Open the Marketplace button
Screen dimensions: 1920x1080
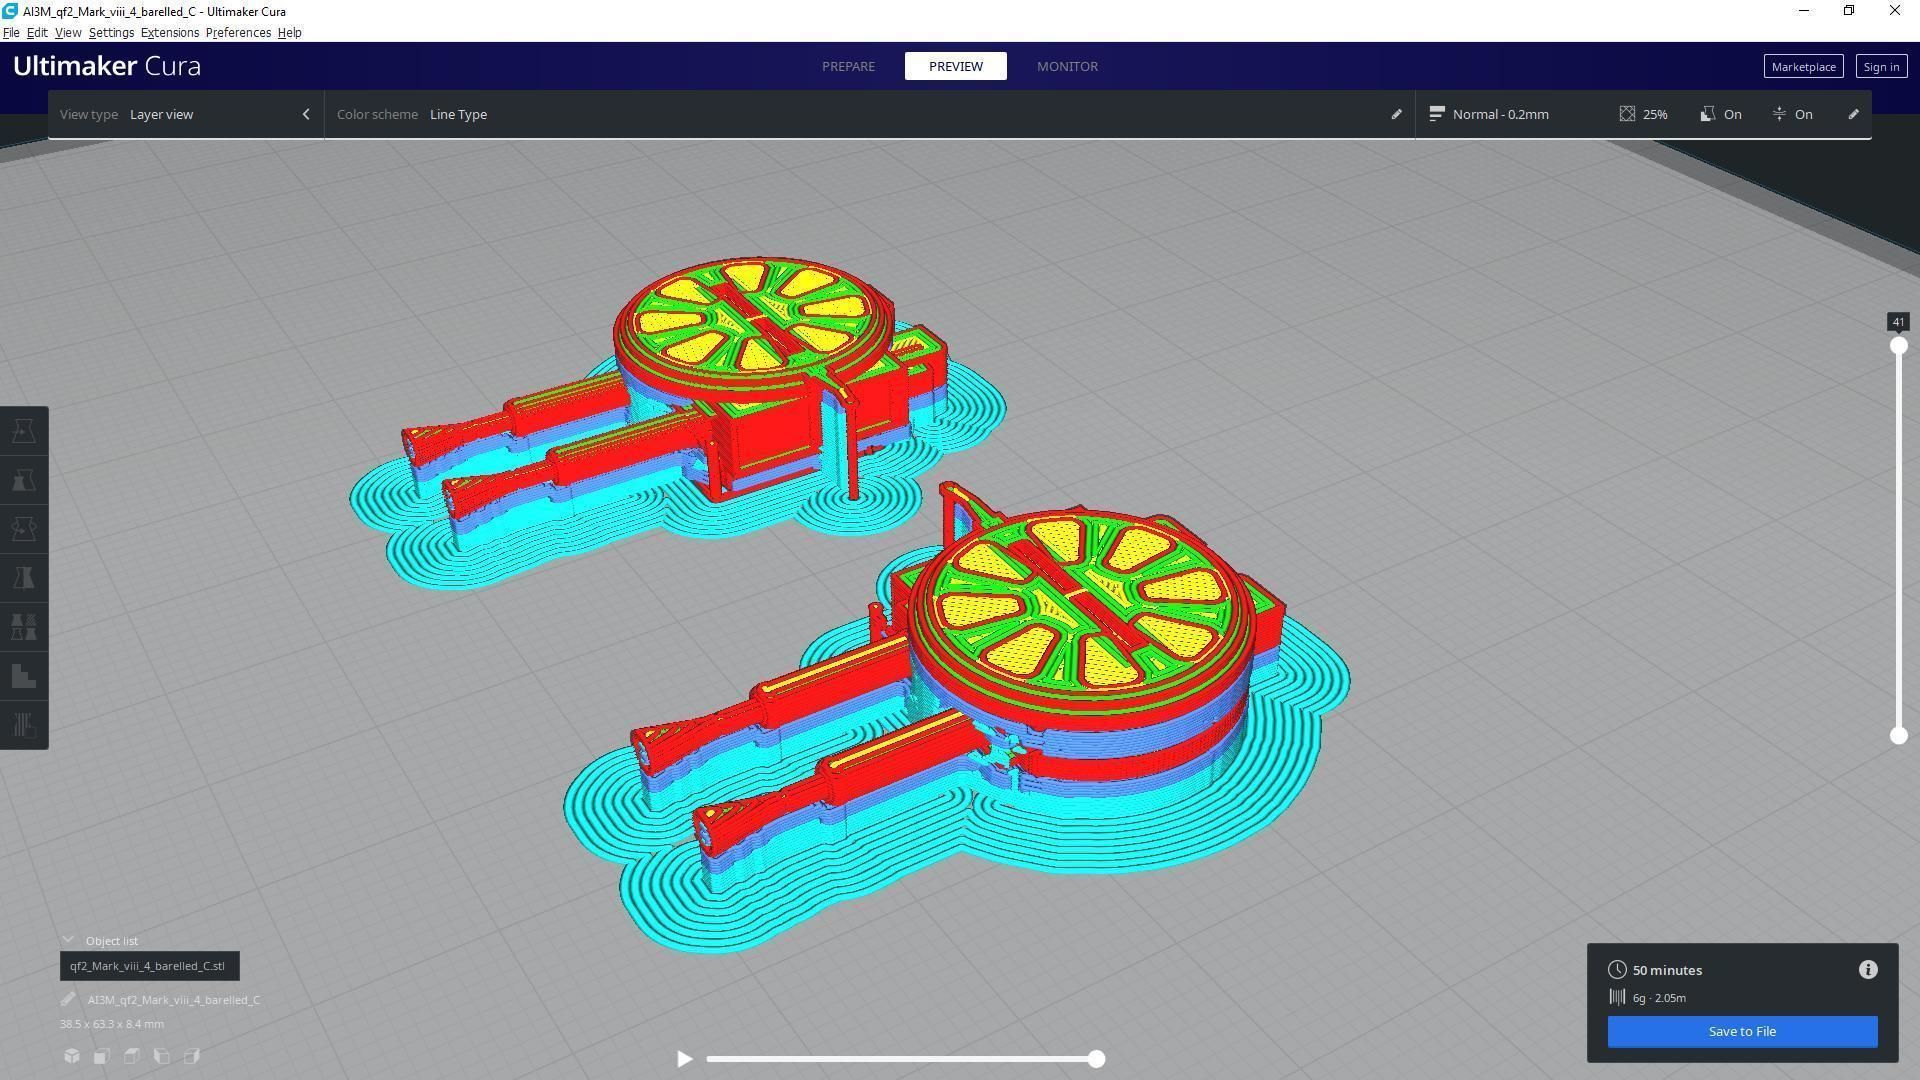1803,67
